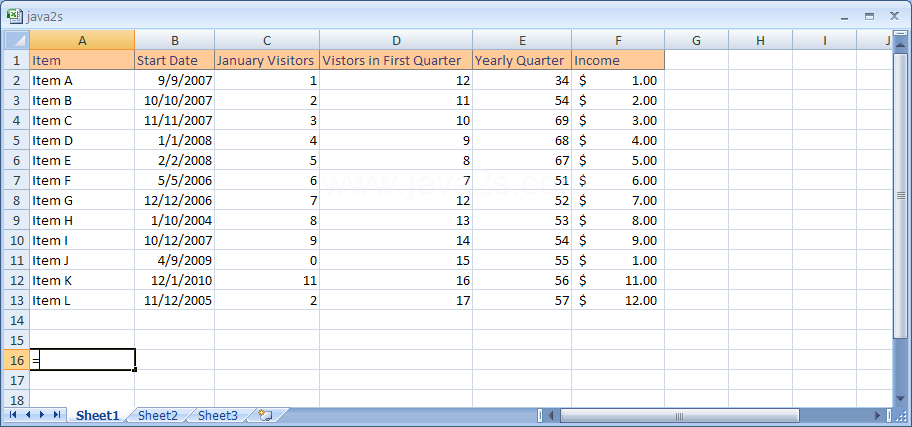Select column D header
Image resolution: width=912 pixels, height=427 pixels.
point(396,41)
